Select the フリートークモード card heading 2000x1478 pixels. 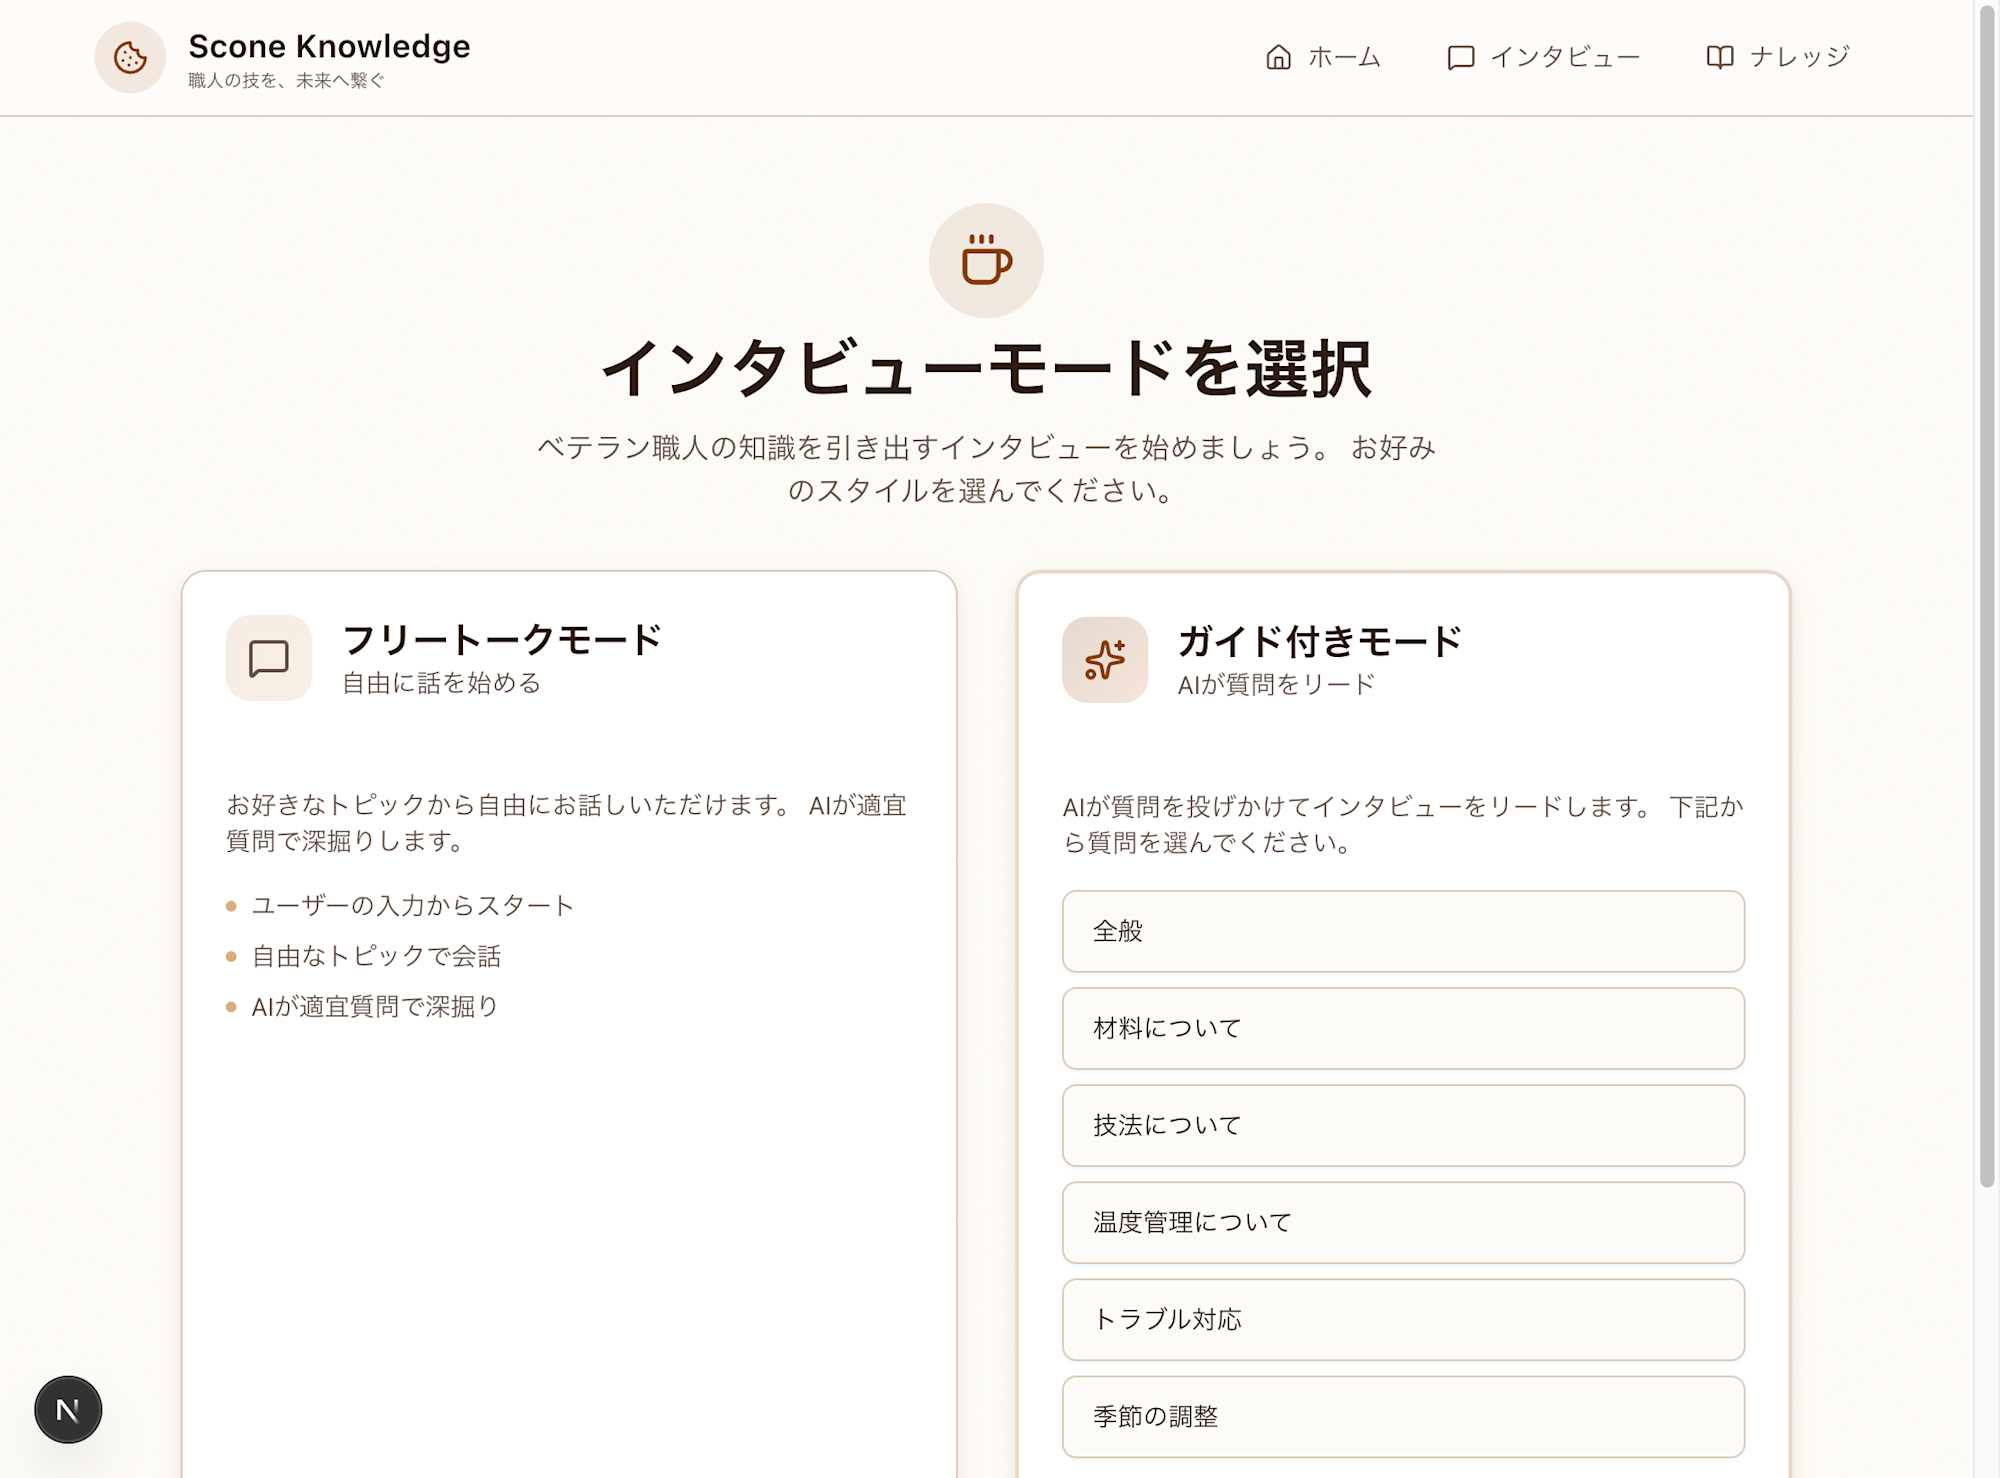click(x=502, y=639)
